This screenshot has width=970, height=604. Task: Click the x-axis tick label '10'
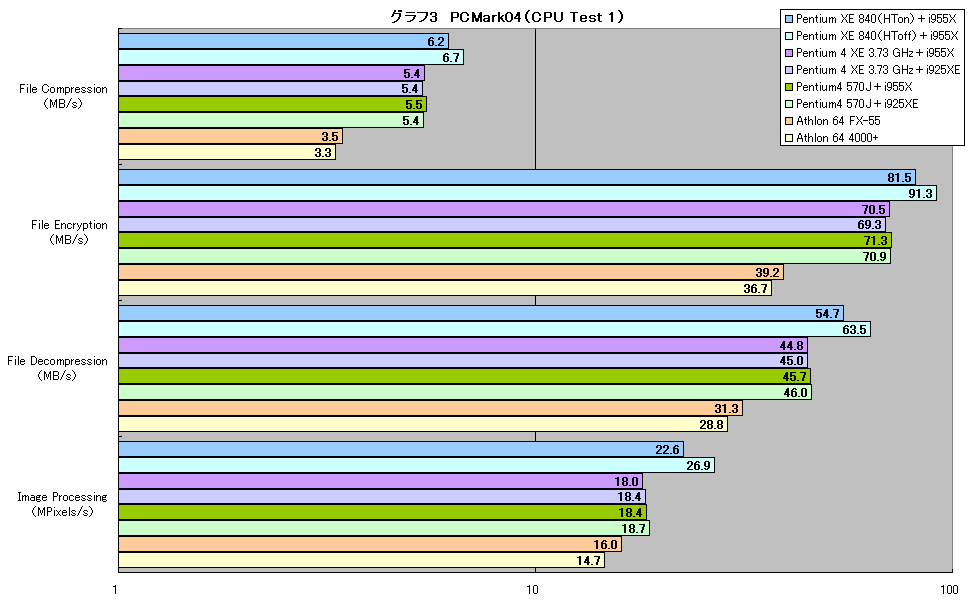533,590
